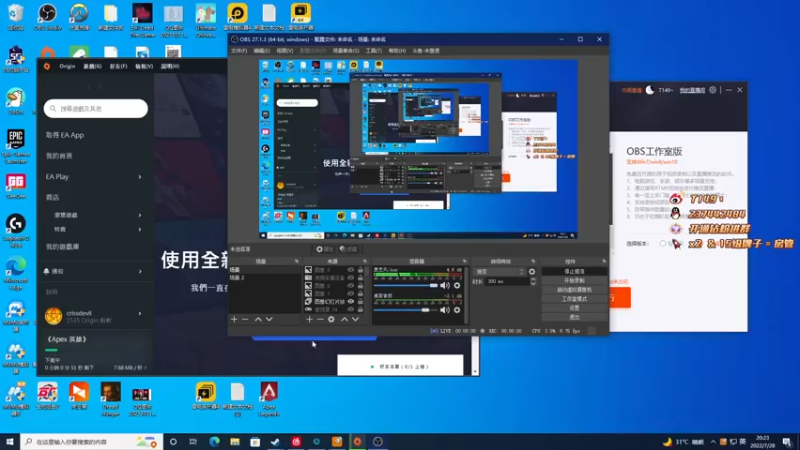This screenshot has height=450, width=800.
Task: Mute the 麦克风/Aux mixer channel
Action: pyautogui.click(x=445, y=286)
